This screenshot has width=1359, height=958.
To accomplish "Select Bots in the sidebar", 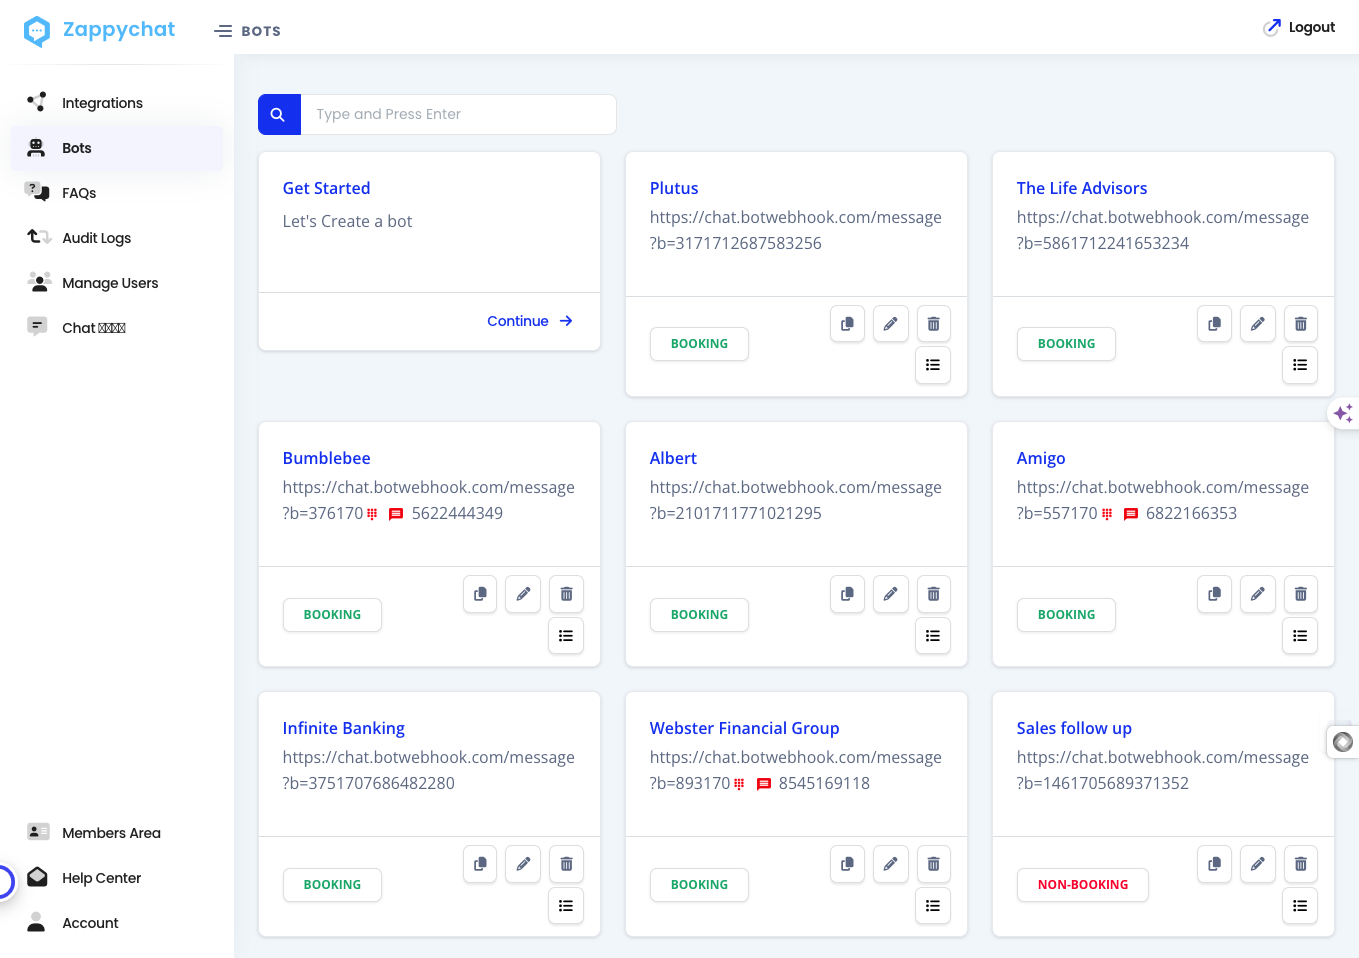I will click(x=117, y=148).
